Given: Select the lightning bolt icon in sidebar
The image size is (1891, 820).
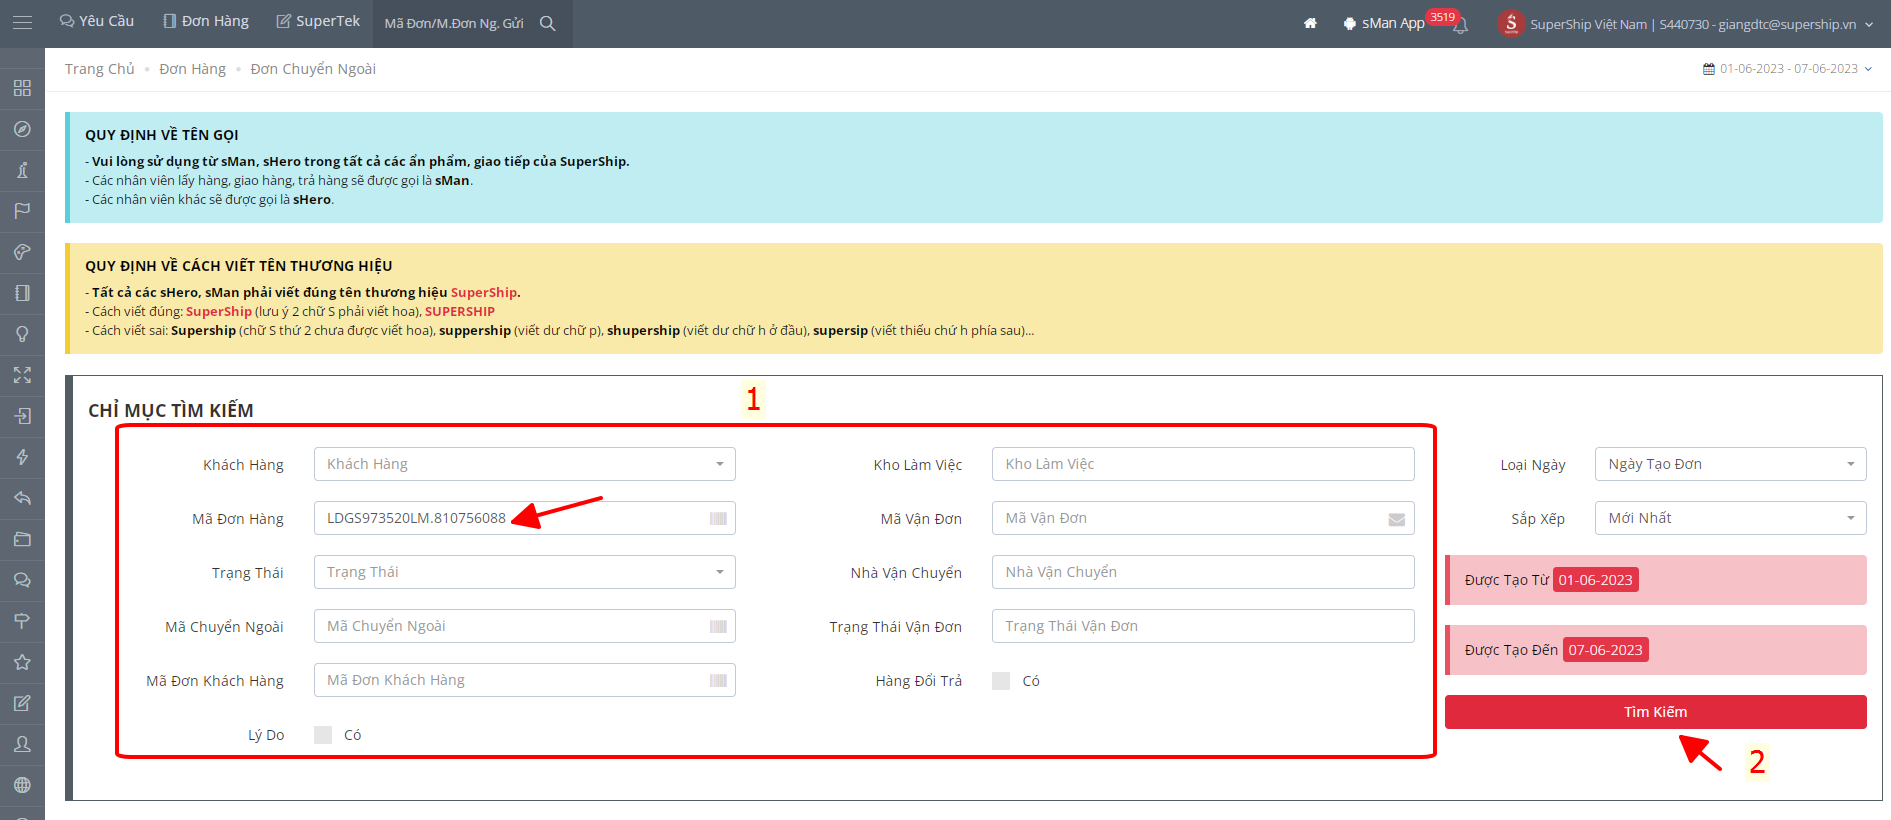Looking at the screenshot, I should click(22, 457).
